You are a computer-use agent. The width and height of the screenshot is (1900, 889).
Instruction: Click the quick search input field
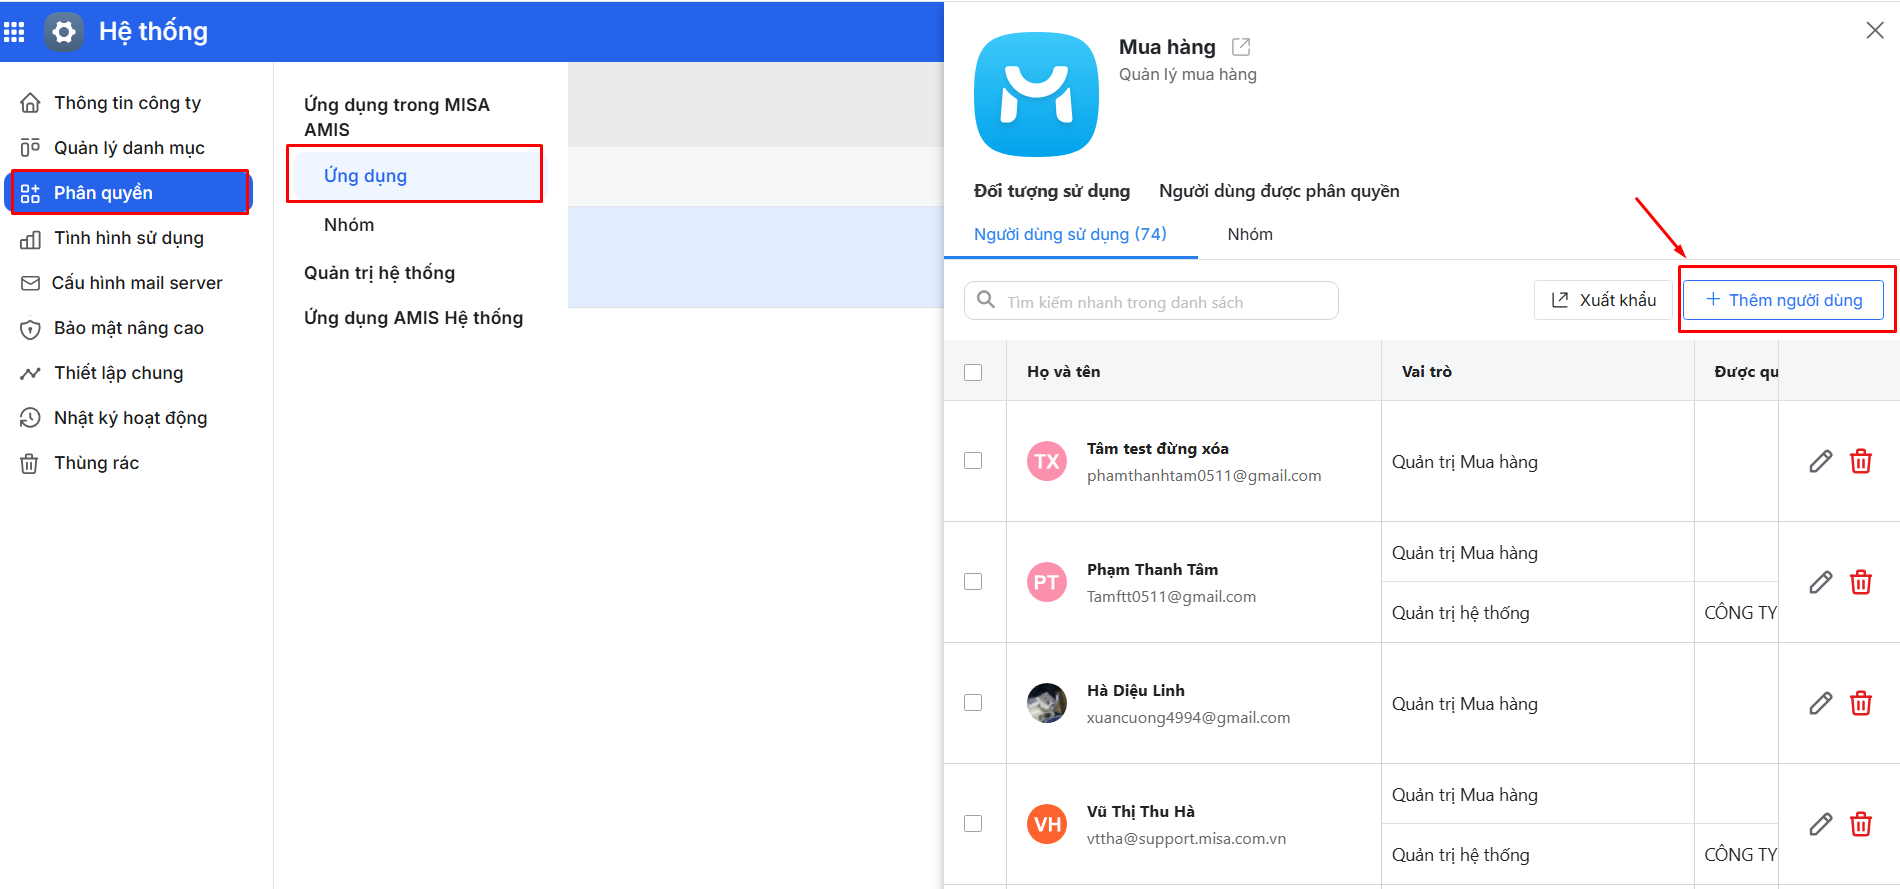(1151, 300)
